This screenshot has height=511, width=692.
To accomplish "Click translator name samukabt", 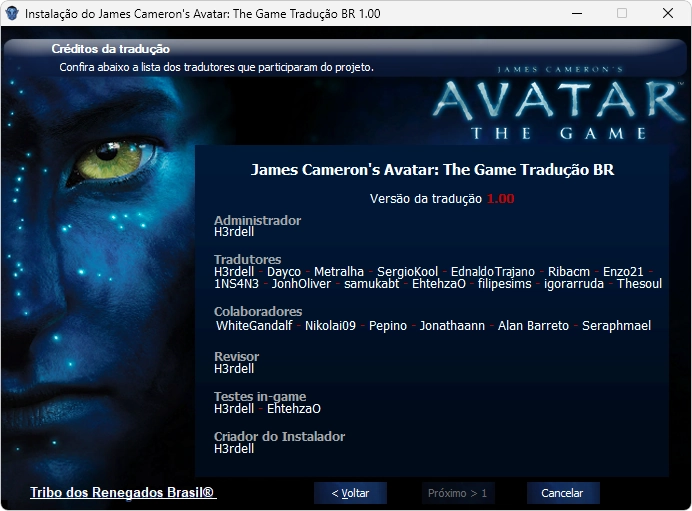I will coord(372,284).
